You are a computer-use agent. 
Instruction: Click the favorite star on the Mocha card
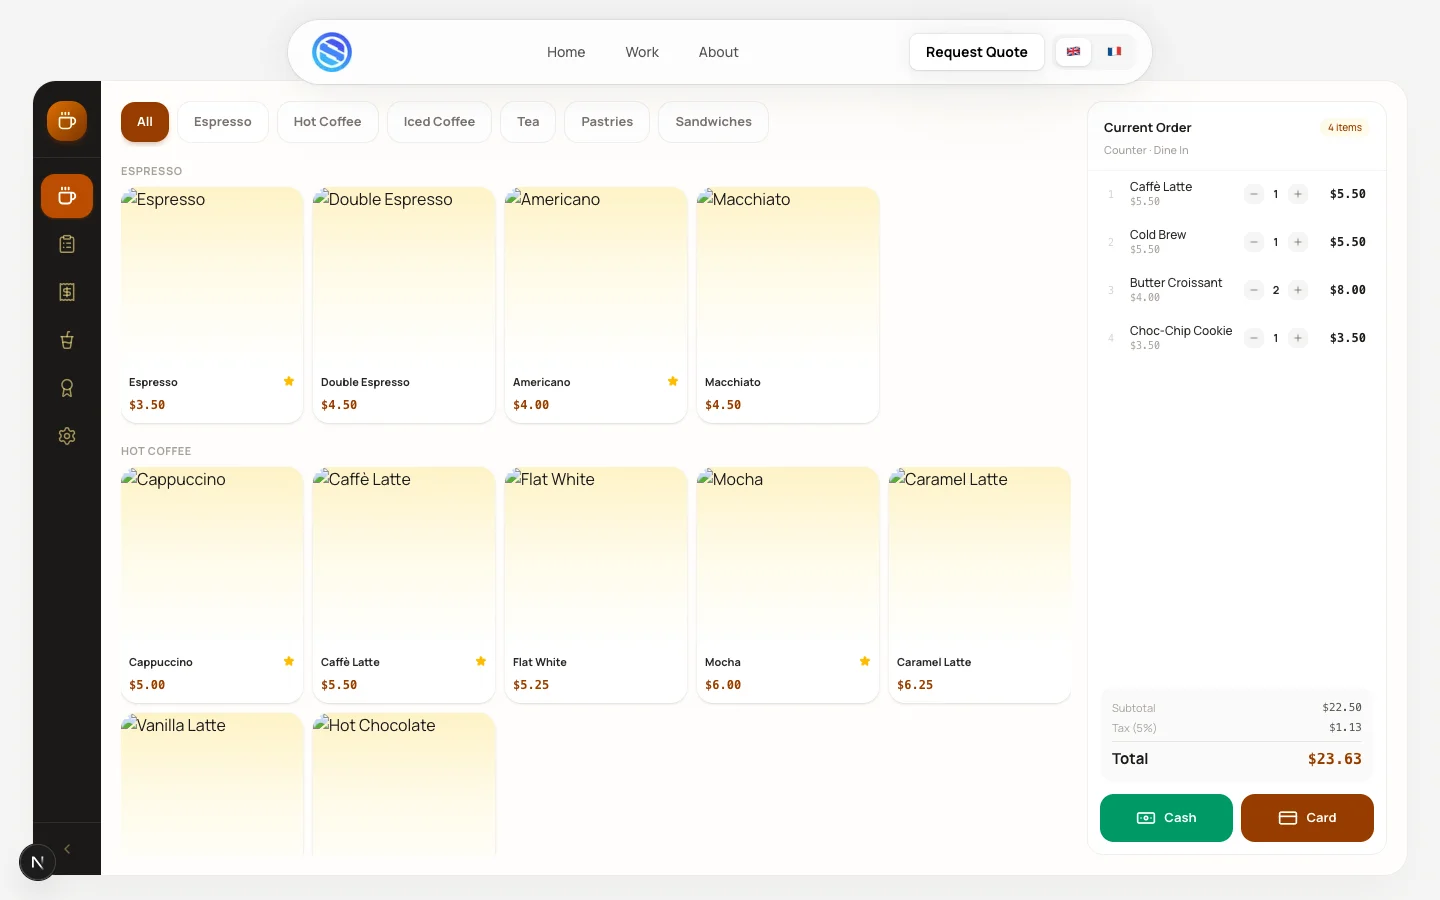pyautogui.click(x=865, y=661)
